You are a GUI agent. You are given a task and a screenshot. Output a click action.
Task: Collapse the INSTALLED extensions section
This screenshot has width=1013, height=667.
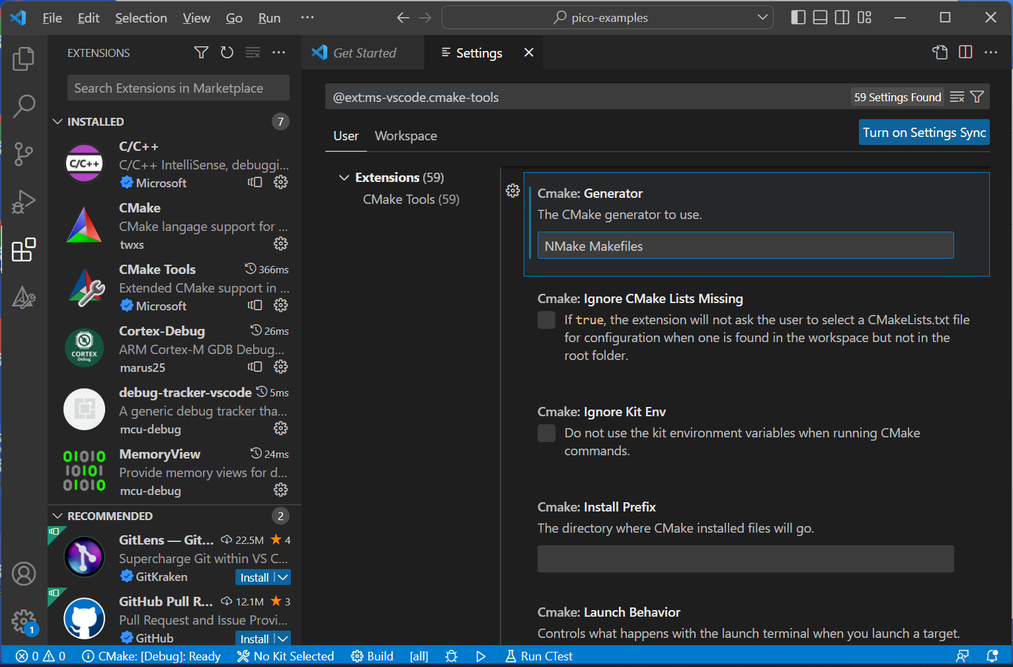pyautogui.click(x=57, y=122)
